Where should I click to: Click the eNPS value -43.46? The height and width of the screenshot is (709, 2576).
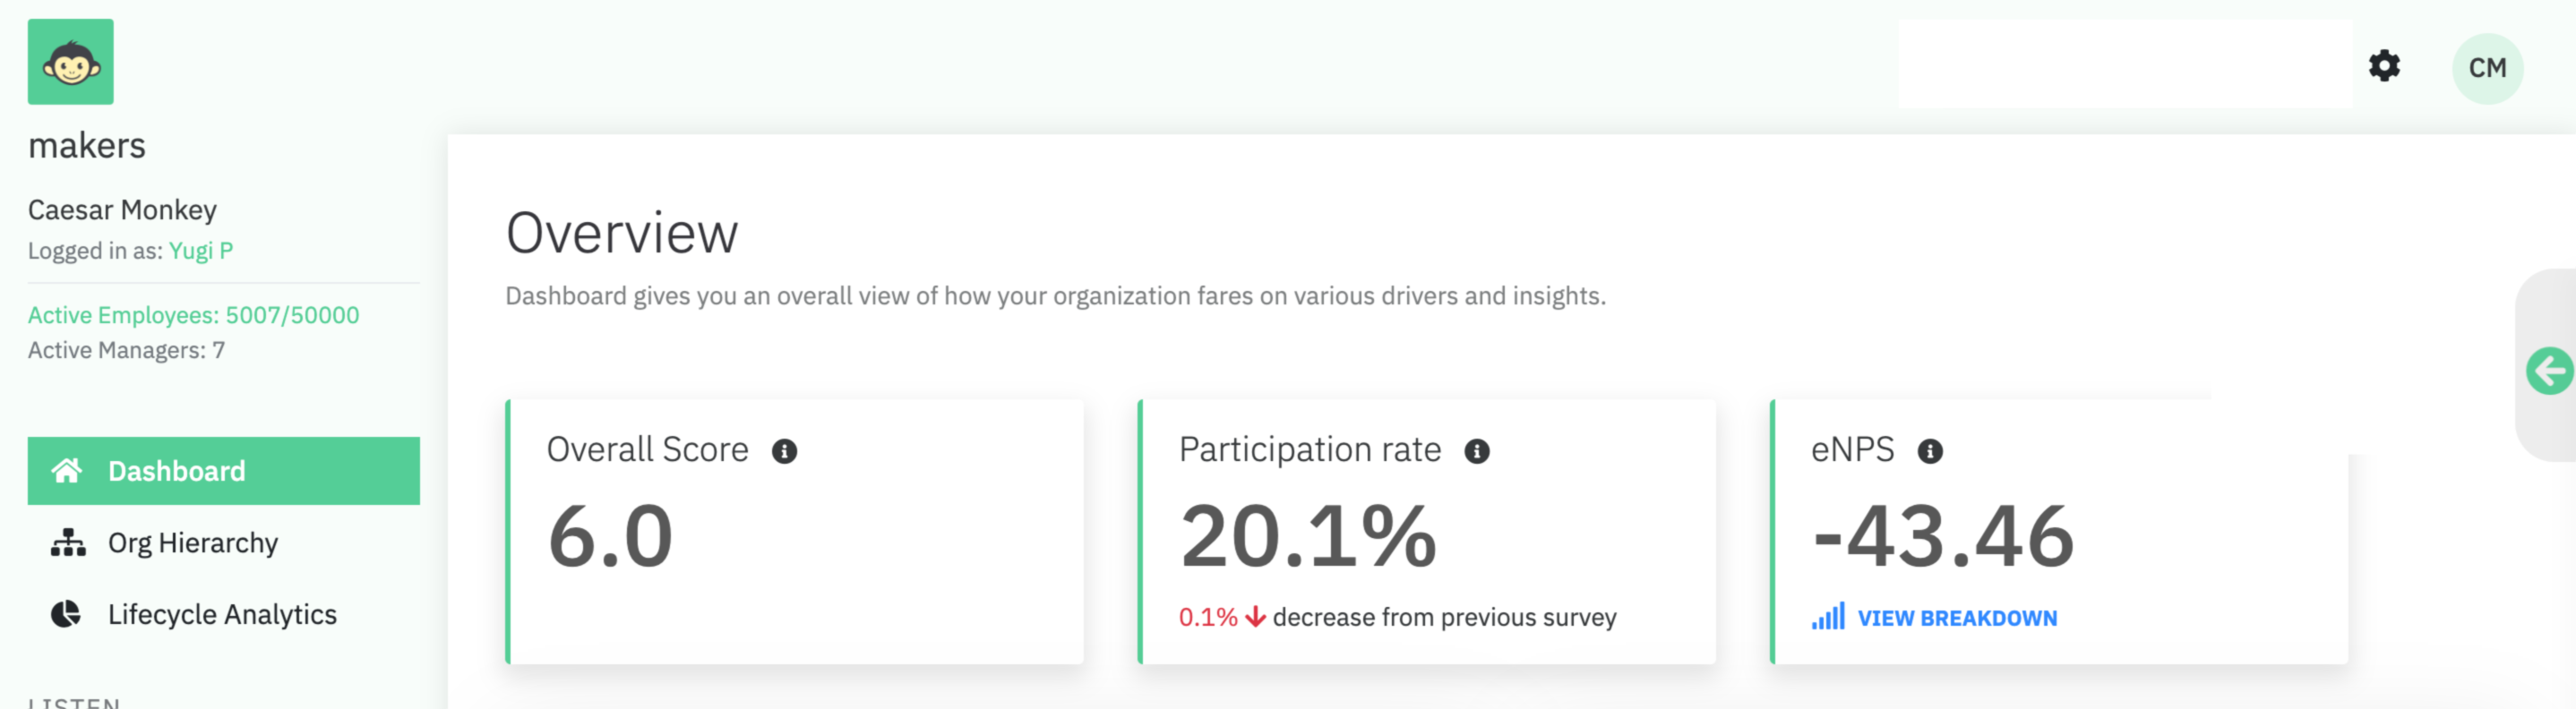[1943, 537]
